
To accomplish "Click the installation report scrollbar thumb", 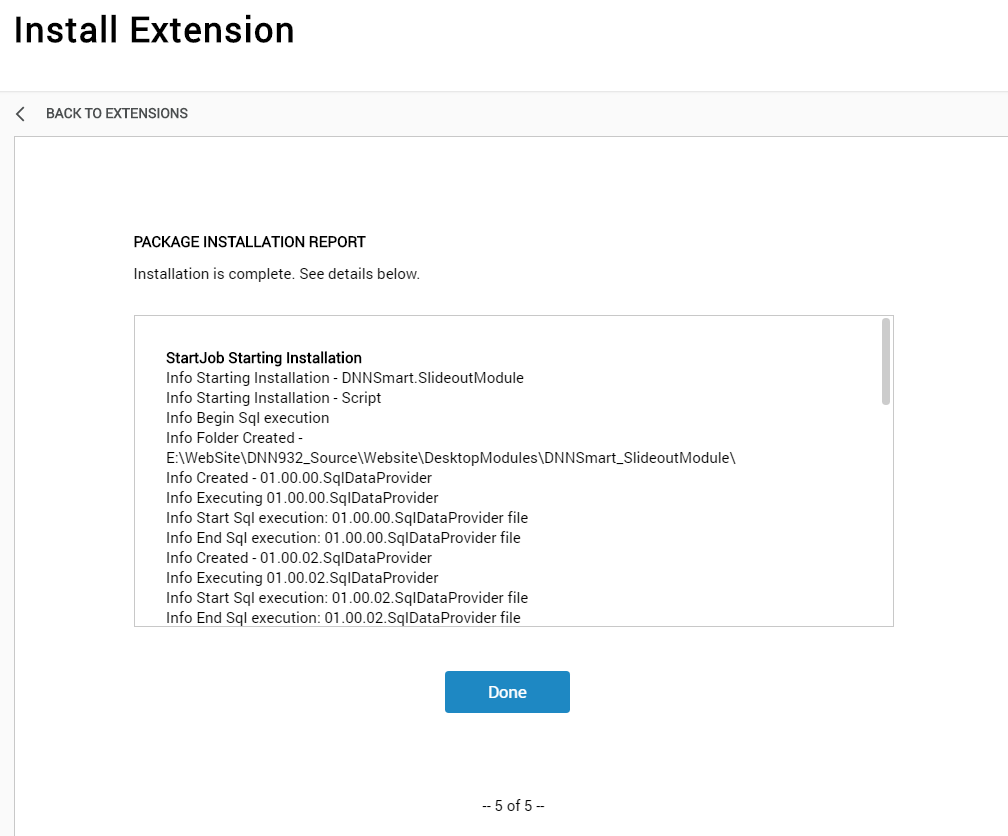I will 886,361.
